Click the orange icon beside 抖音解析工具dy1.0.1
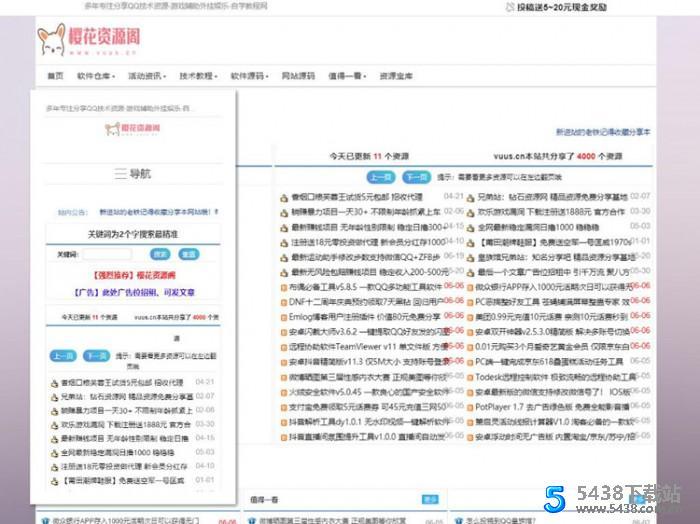 pos(283,423)
